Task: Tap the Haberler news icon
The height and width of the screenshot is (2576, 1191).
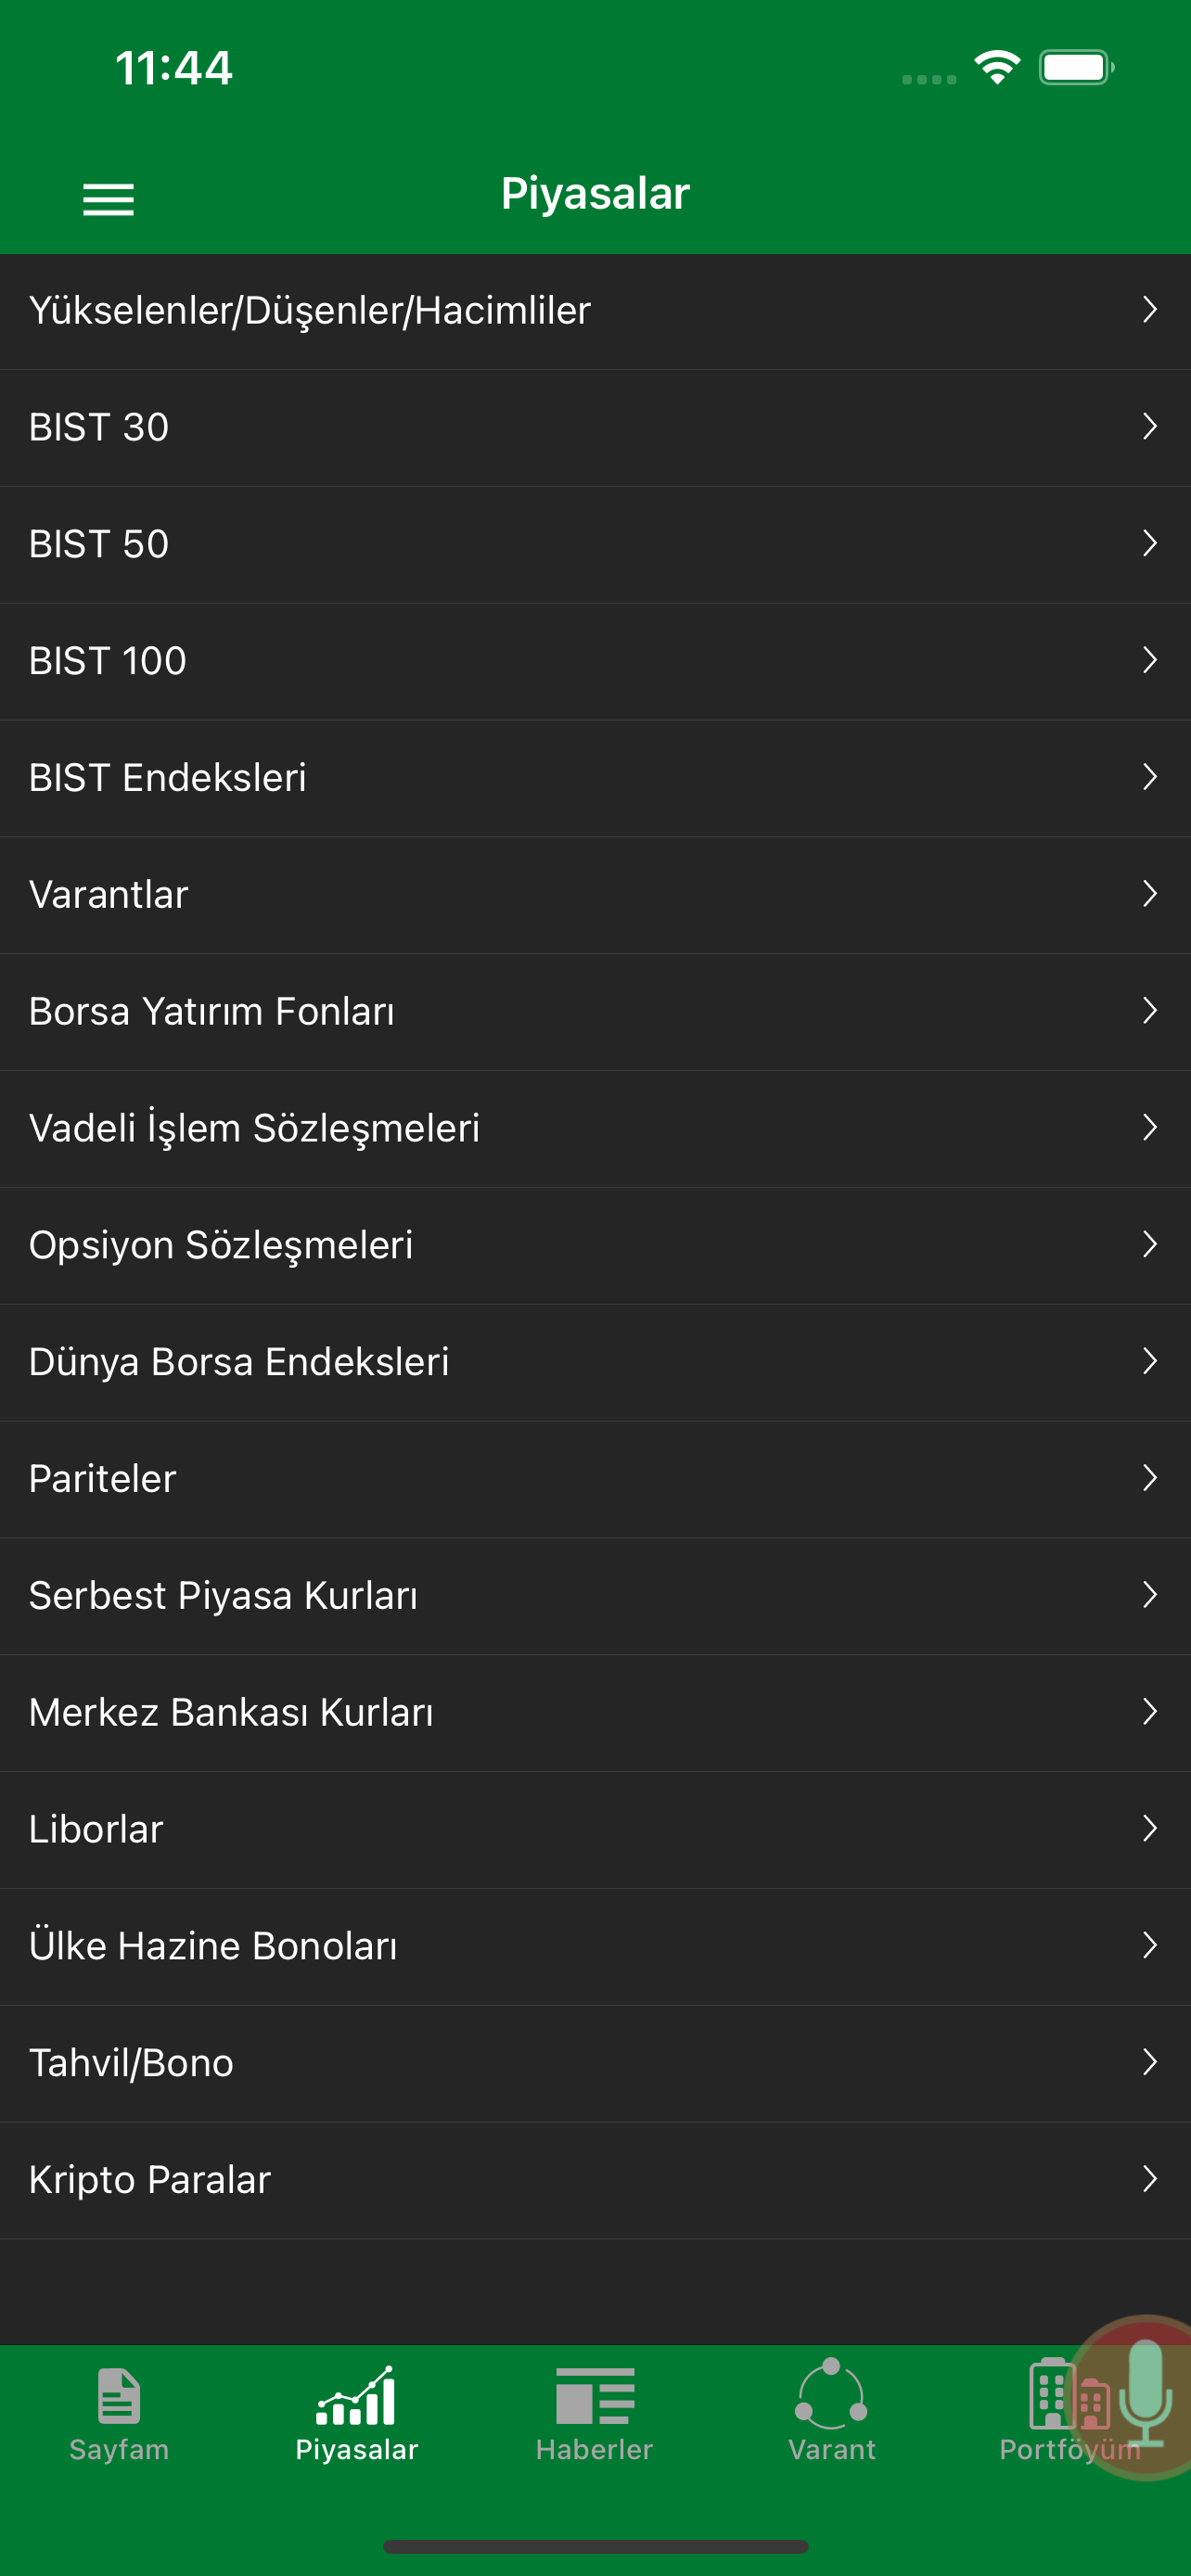Action: (595, 2396)
